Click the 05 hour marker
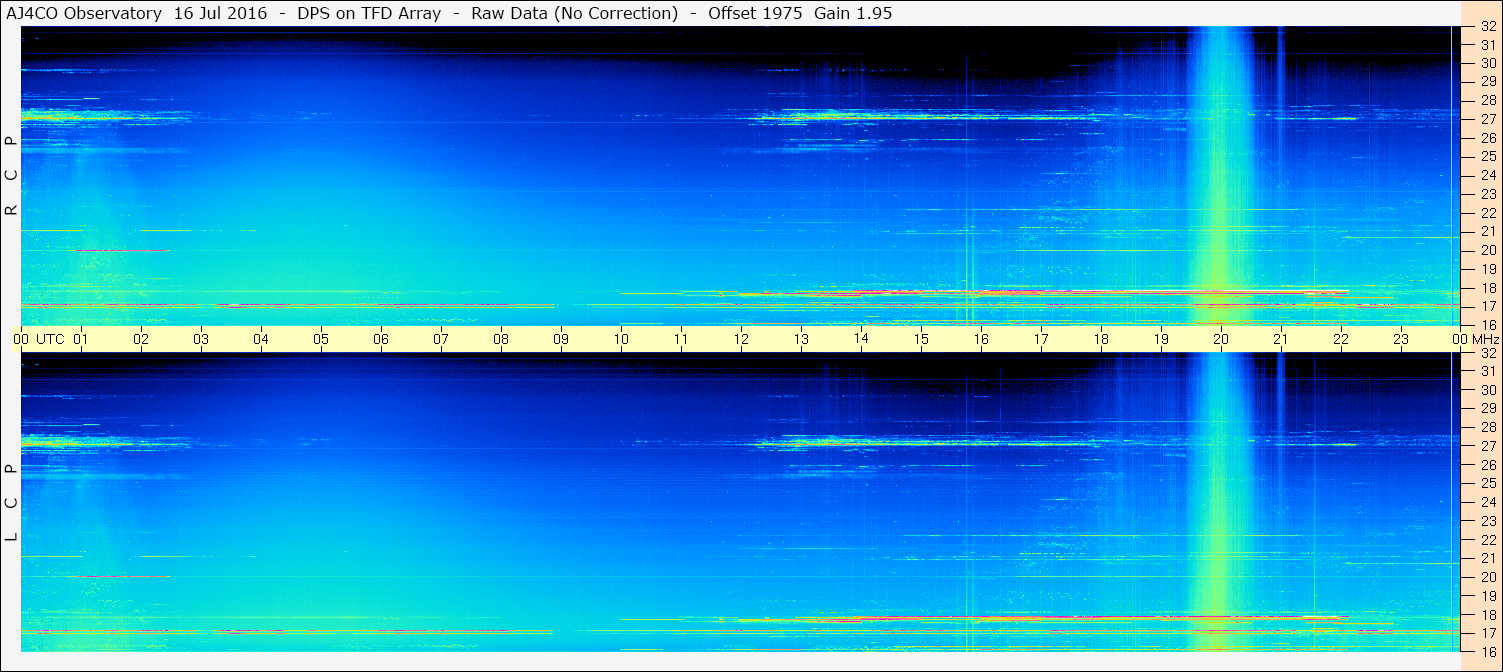 (321, 339)
